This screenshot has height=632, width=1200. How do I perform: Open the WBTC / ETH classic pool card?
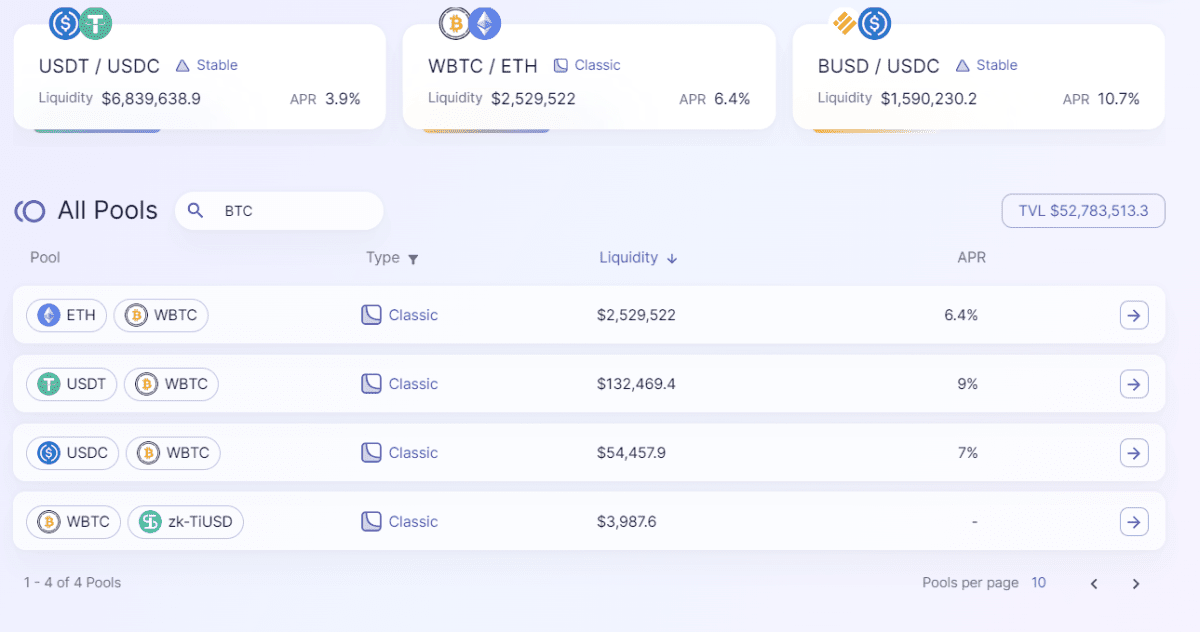click(x=589, y=77)
